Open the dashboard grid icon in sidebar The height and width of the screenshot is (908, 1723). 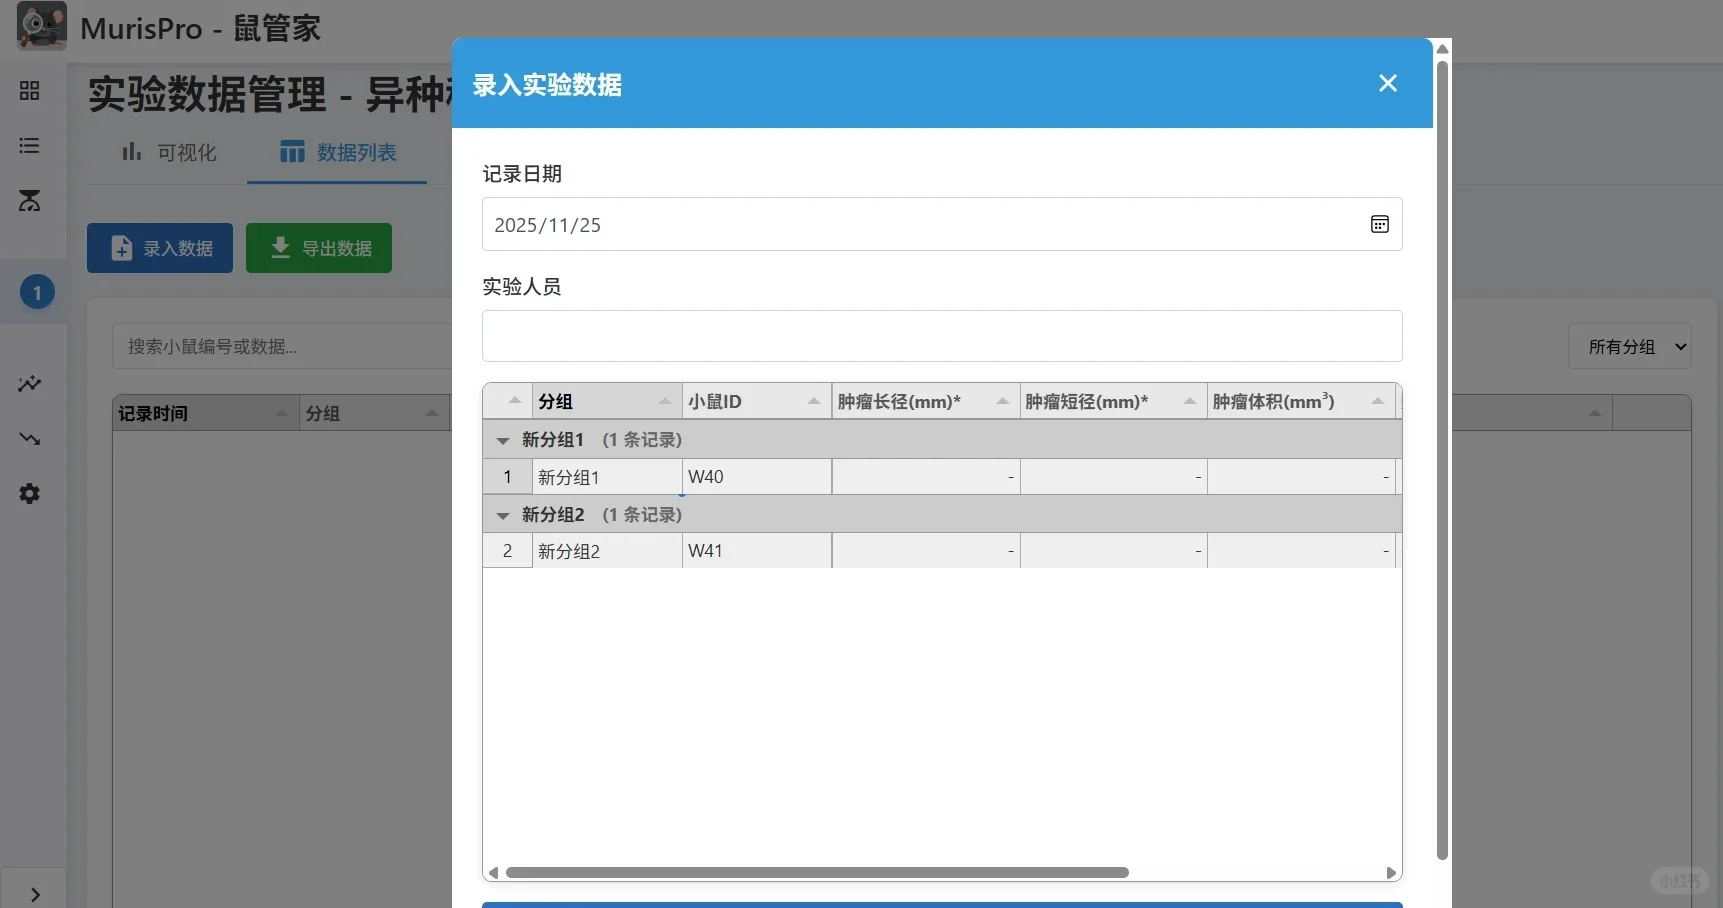[x=29, y=90]
